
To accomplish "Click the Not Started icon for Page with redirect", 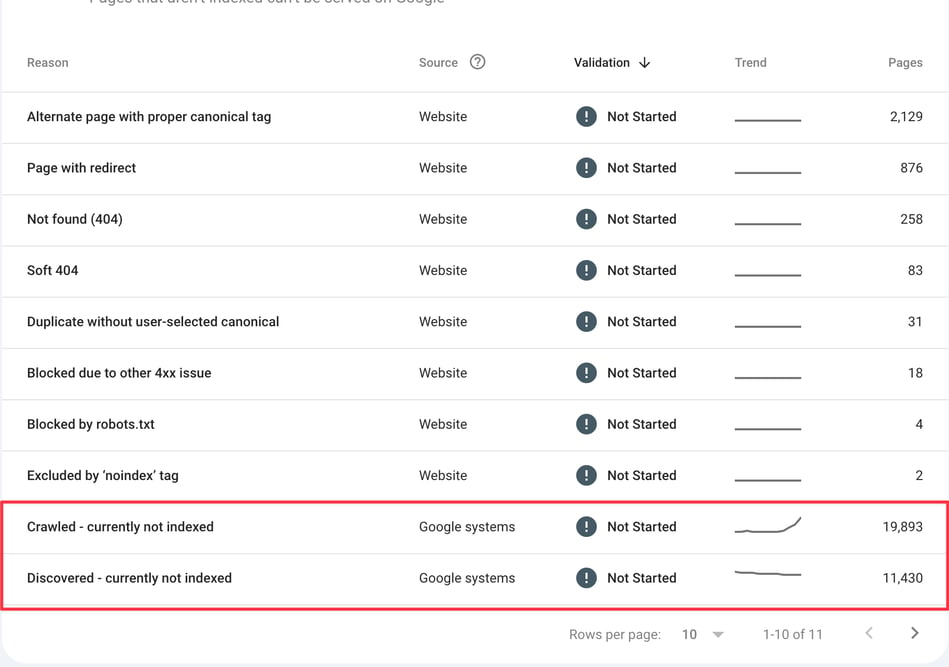I will (x=586, y=168).
